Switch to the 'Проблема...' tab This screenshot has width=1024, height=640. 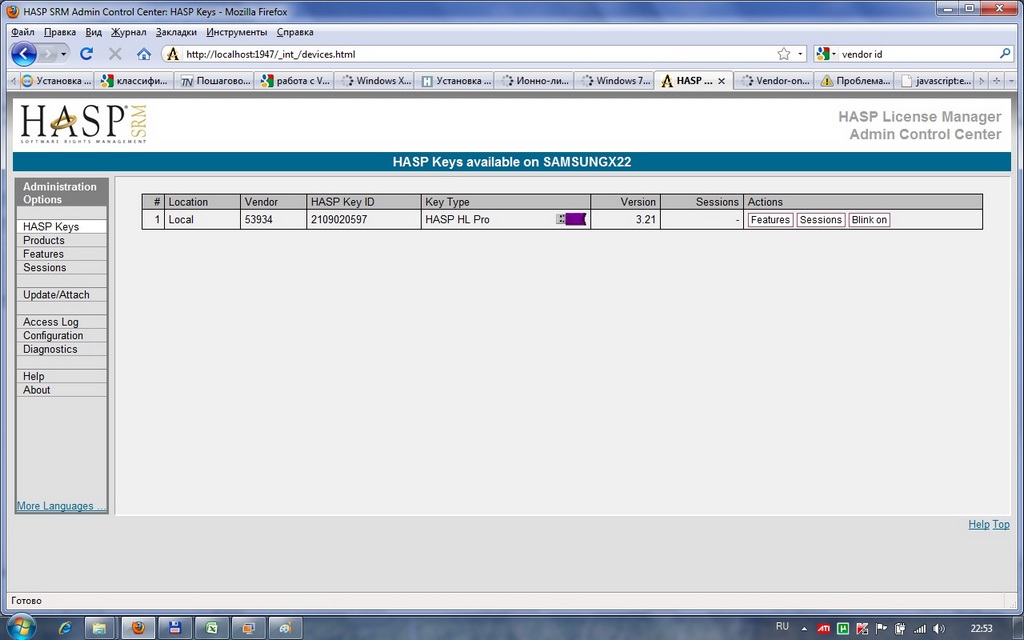click(x=854, y=81)
